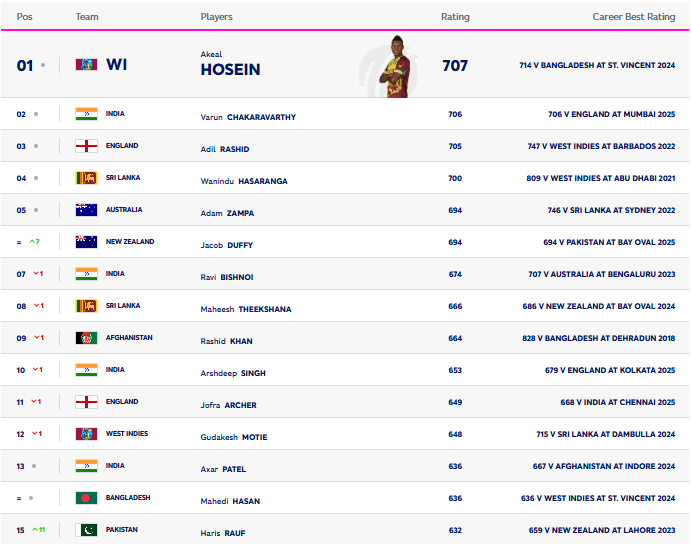The image size is (691, 544).
Task: Click Sri Lanka flag next to Hasaranga
Action: tap(86, 178)
